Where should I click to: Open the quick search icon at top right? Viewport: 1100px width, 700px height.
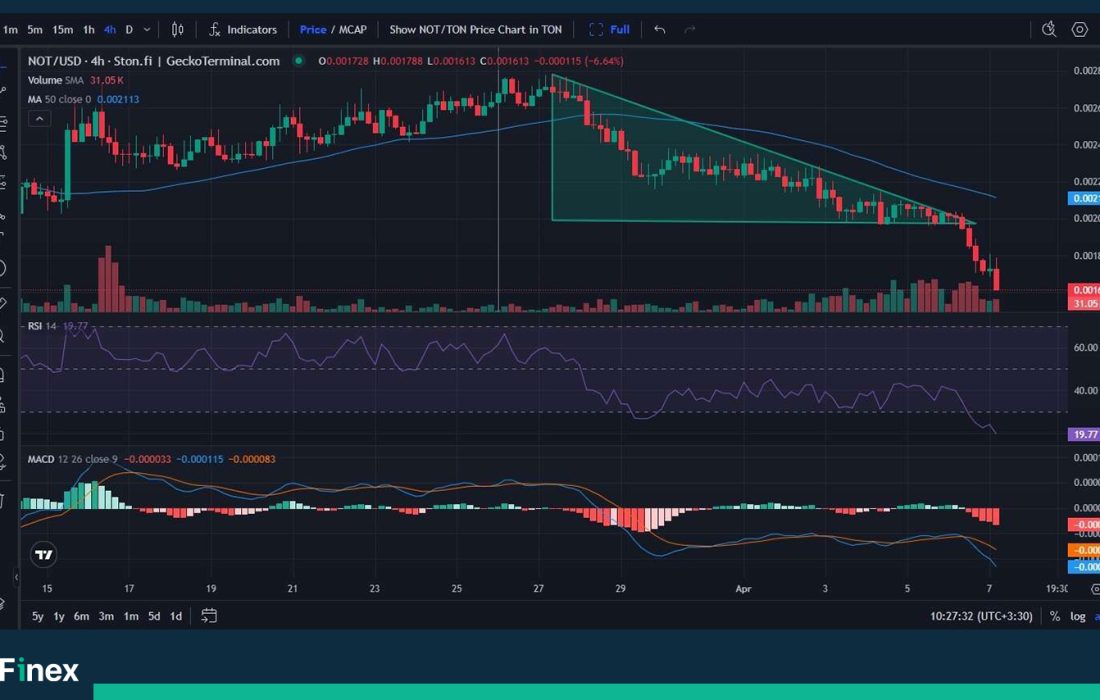1048,30
